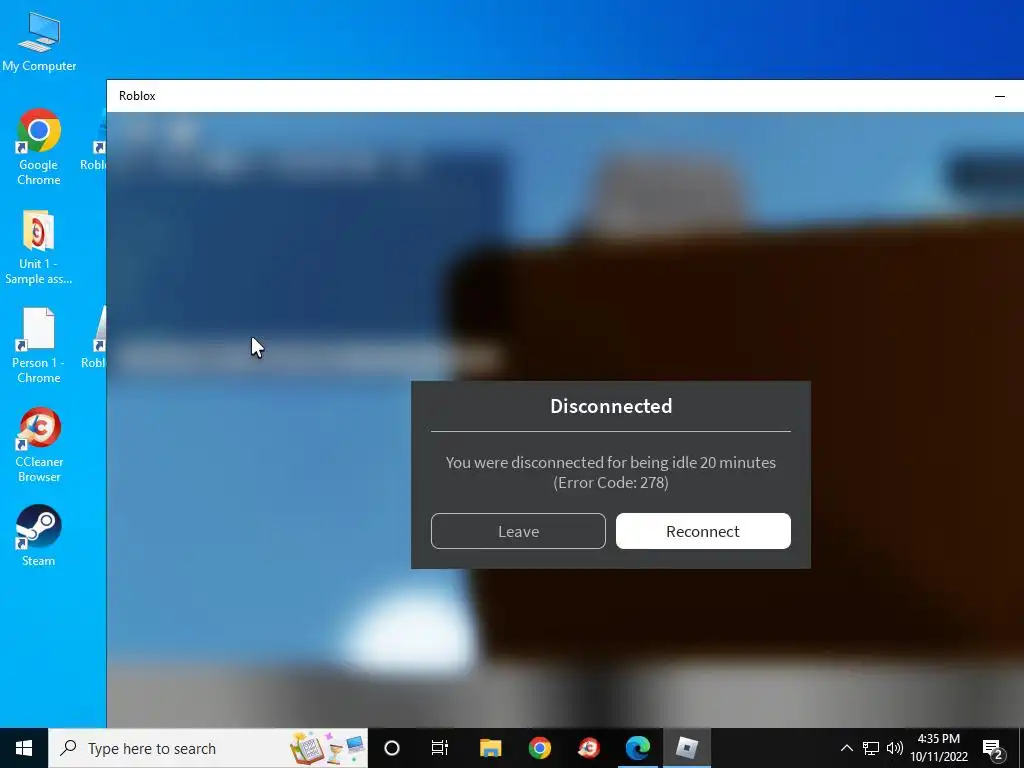The height and width of the screenshot is (768, 1024).
Task: Click the Roblox window title text
Action: (137, 95)
